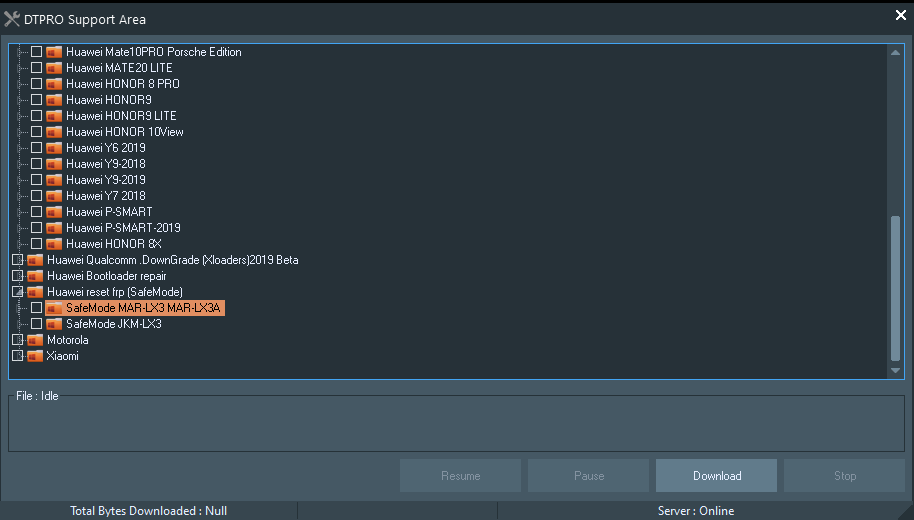Select checkbox for Huawei P-SMART-2019

coord(36,228)
